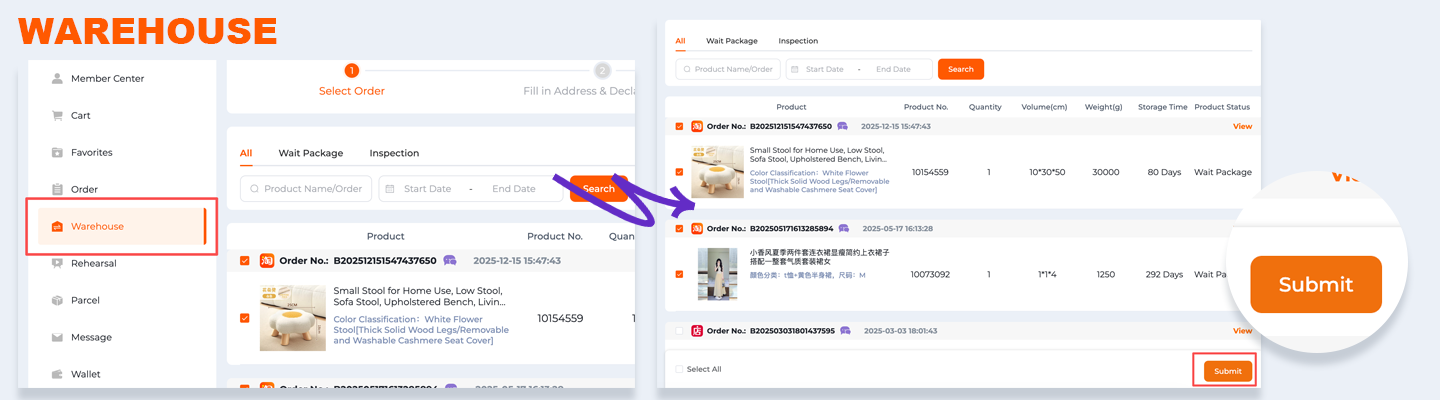The image size is (1440, 400).
Task: Click the shop icon of order B202503031801437595
Action: tap(697, 330)
